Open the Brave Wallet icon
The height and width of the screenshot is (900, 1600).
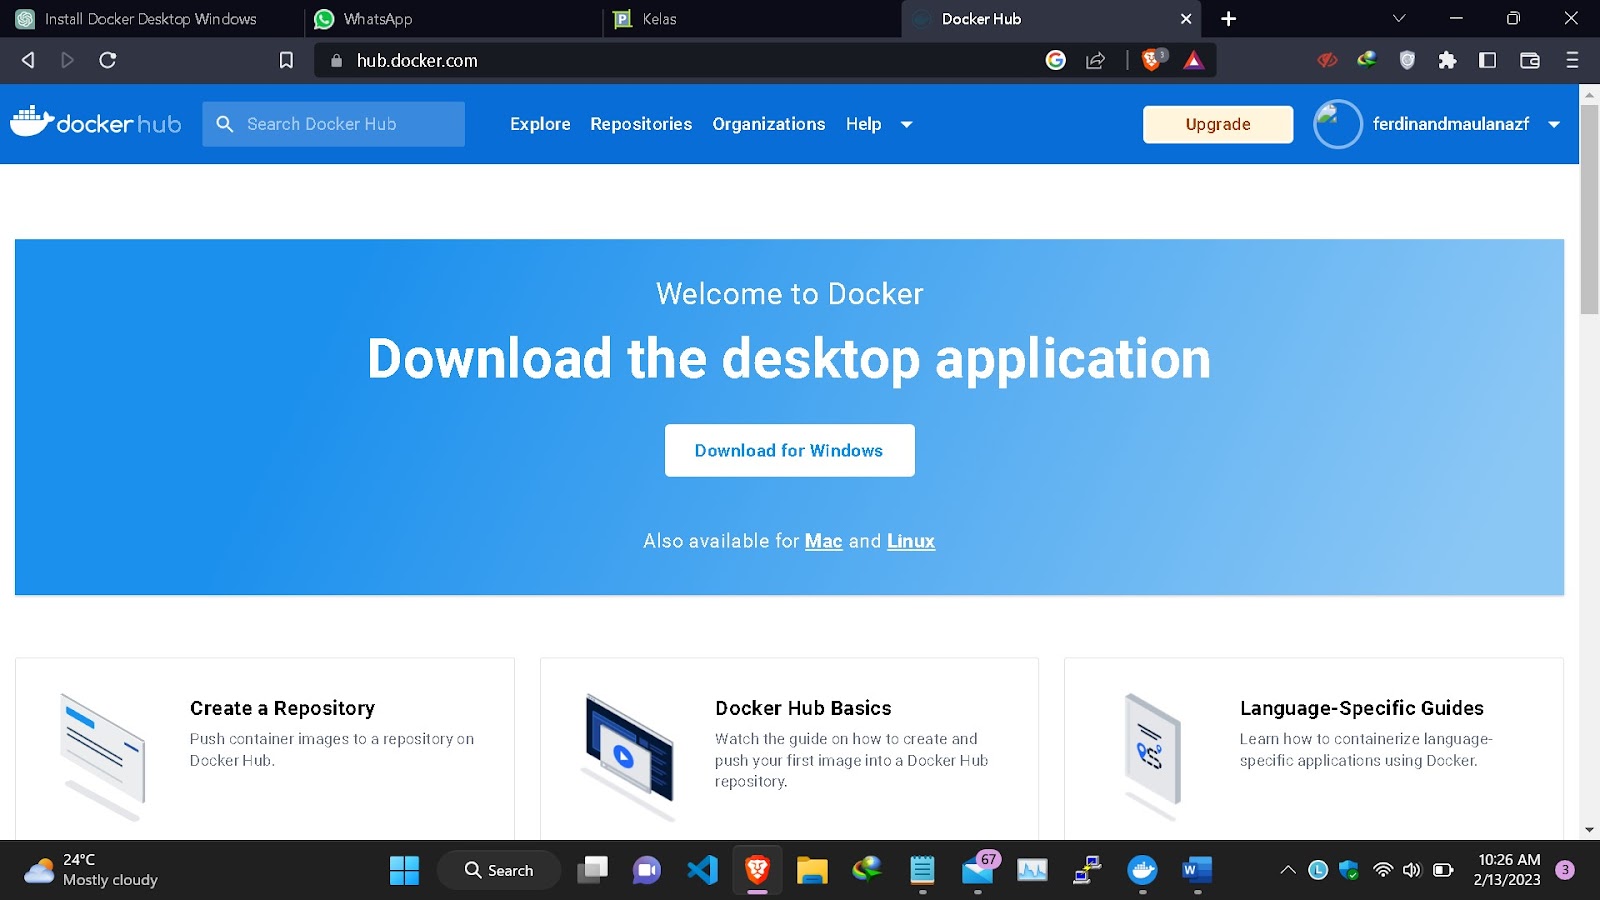coord(1530,60)
